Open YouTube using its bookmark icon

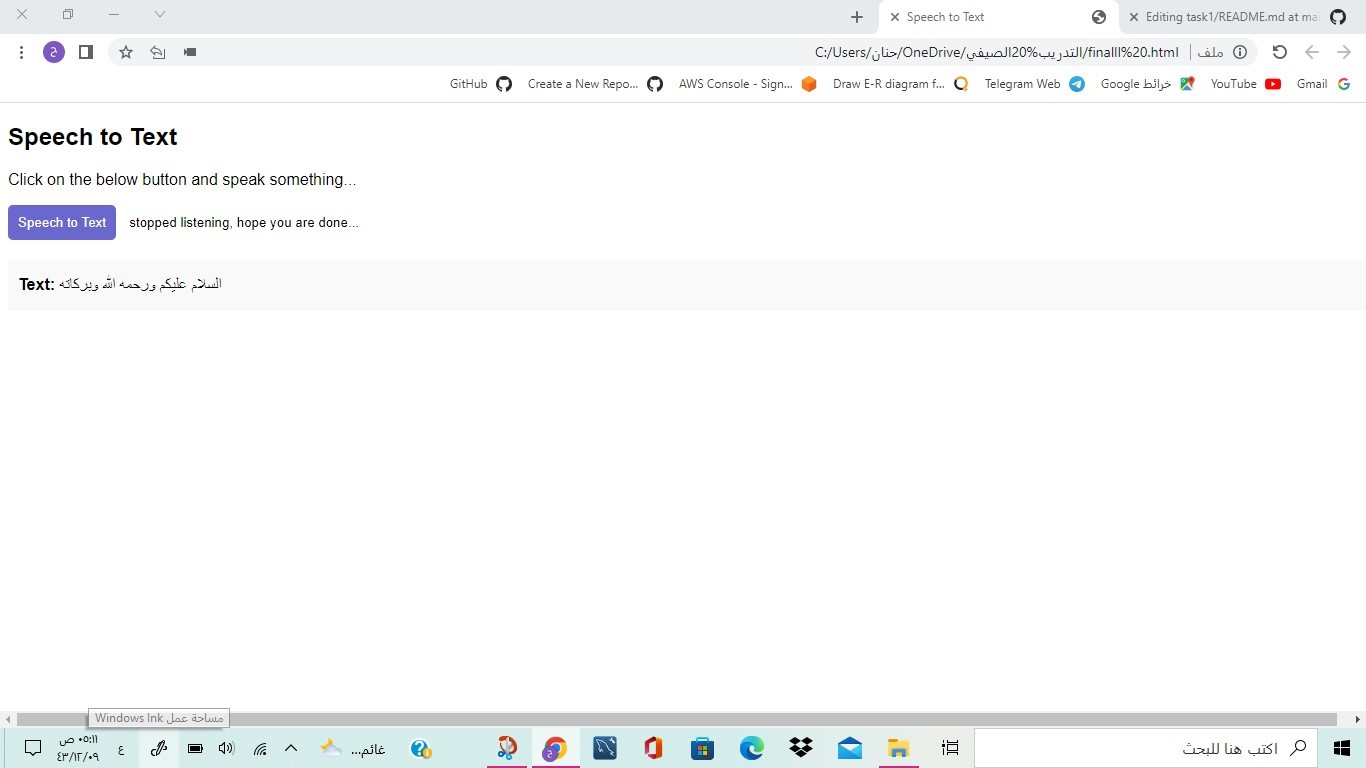click(x=1272, y=84)
